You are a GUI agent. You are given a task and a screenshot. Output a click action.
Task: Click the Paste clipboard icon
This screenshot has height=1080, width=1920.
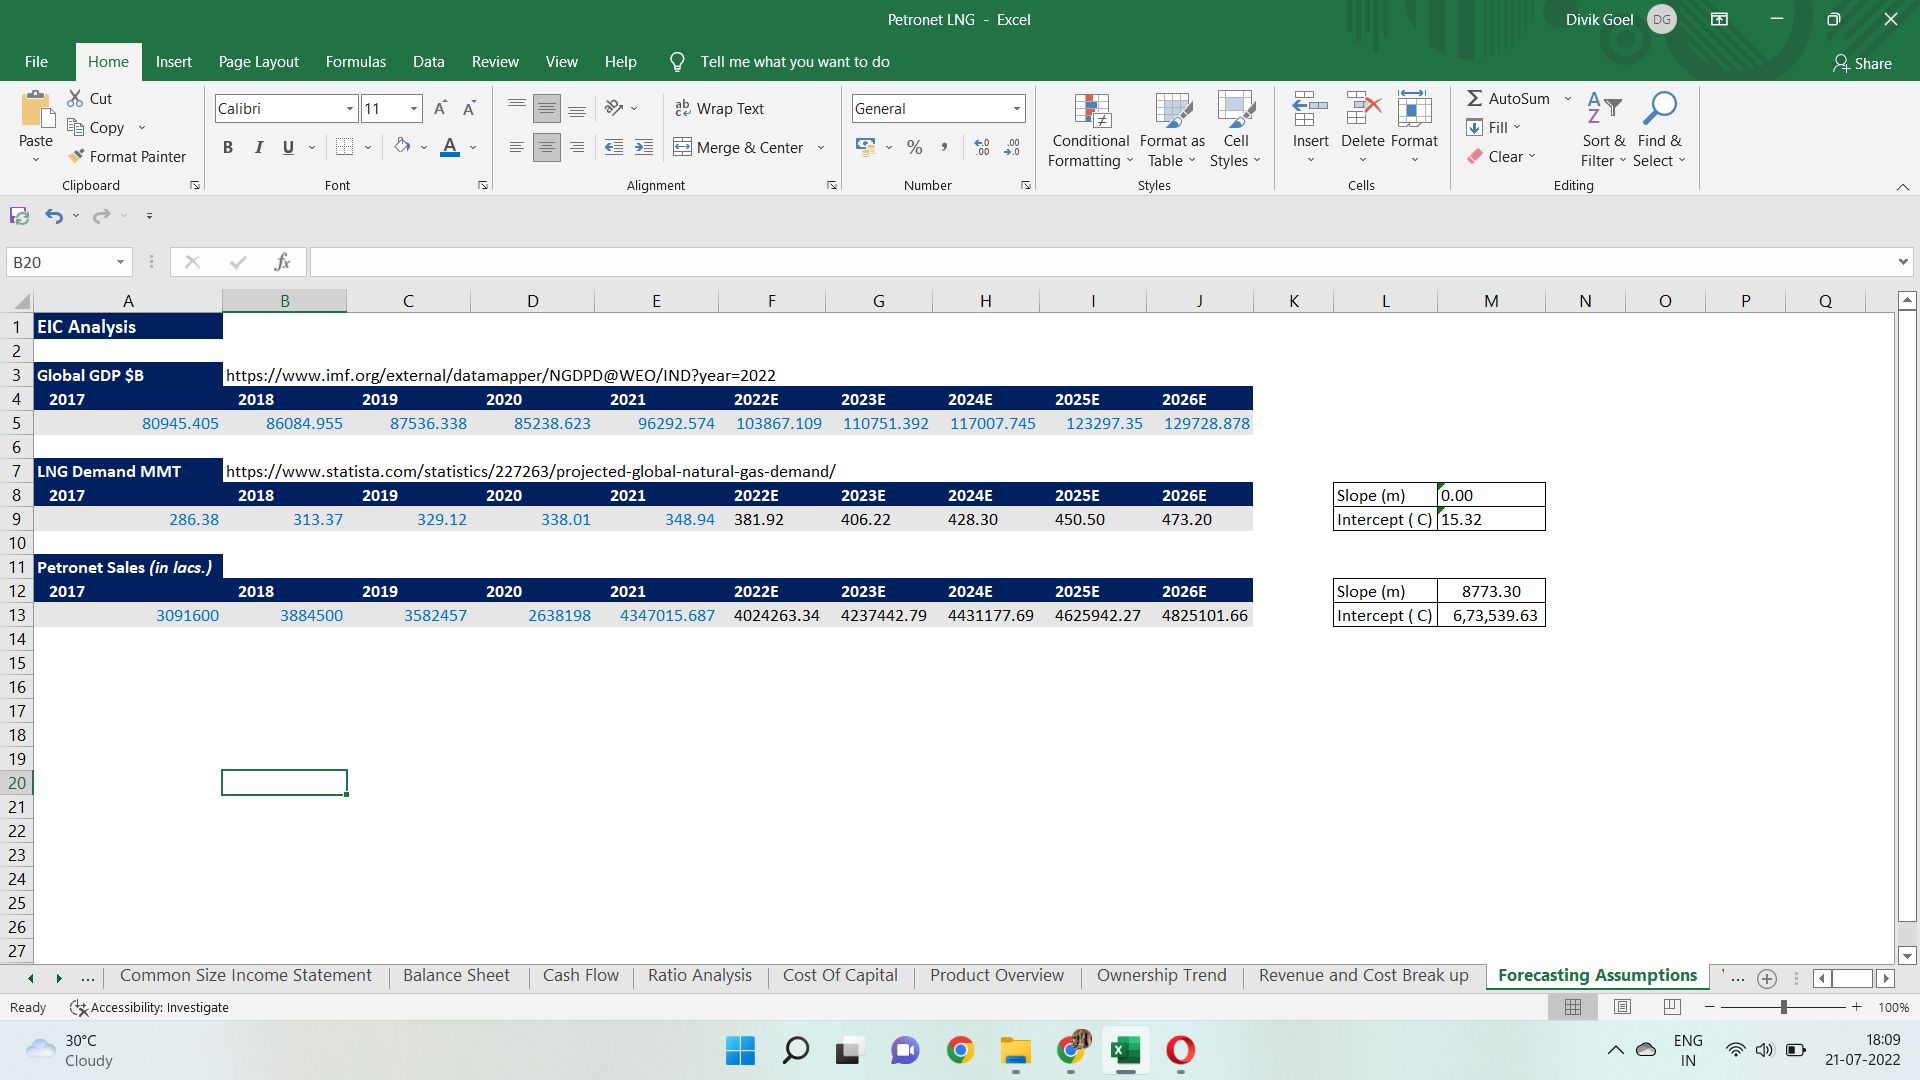click(x=36, y=110)
